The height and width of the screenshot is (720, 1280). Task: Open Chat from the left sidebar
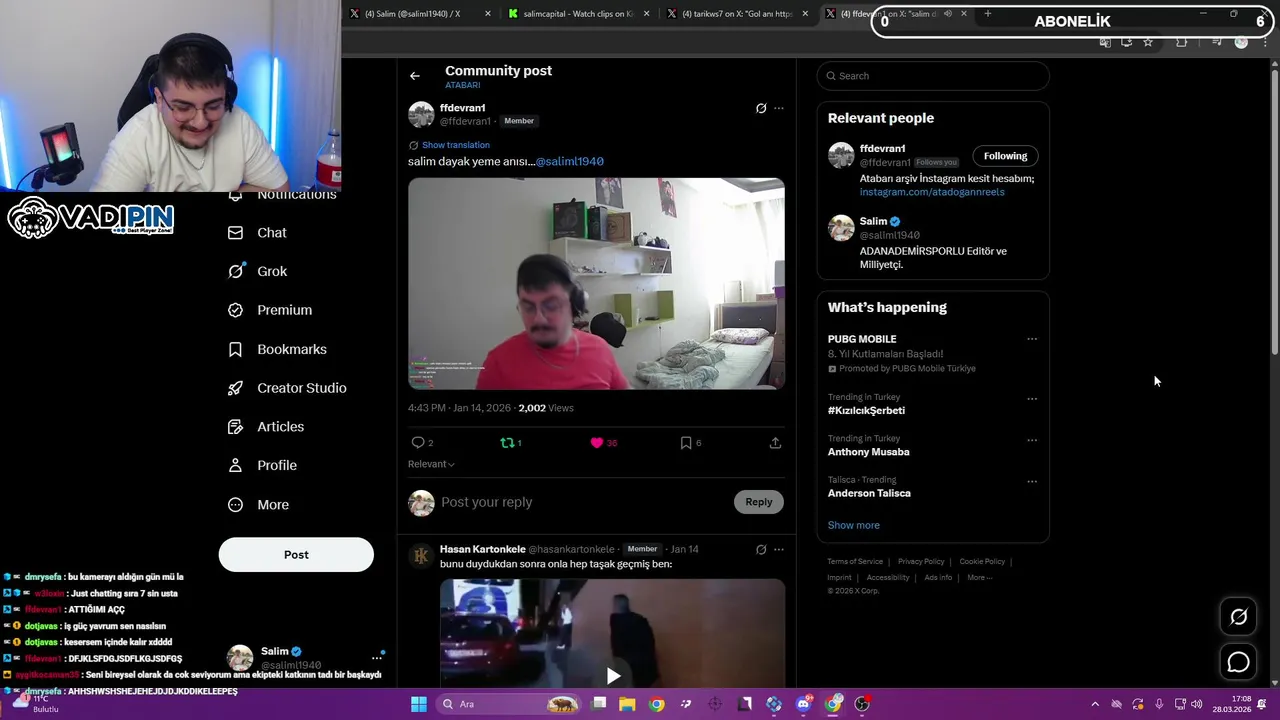pyautogui.click(x=257, y=232)
